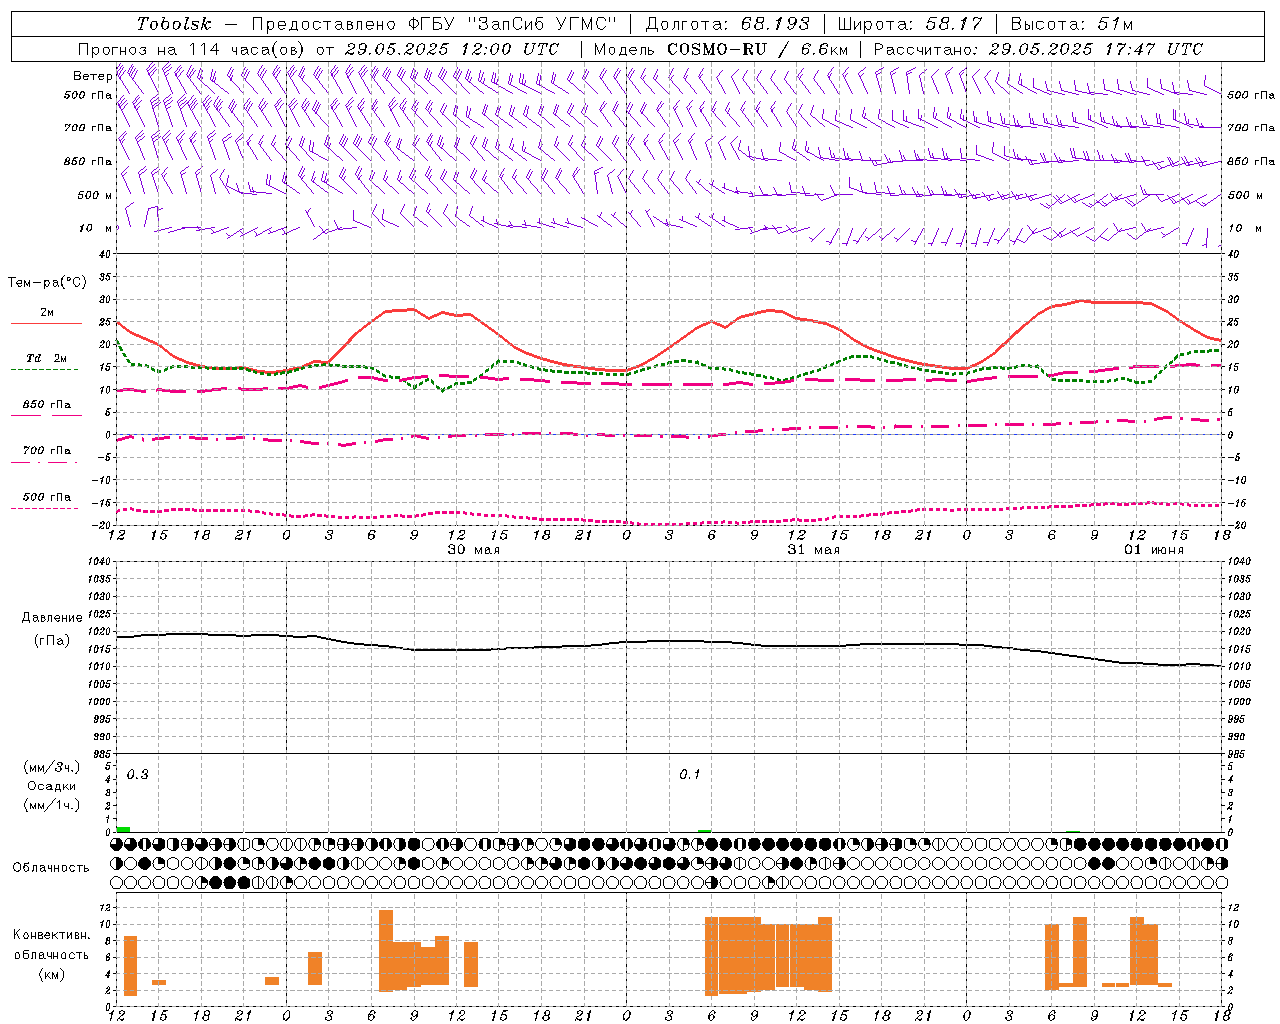
Task: Click the station title "Tobolsk"
Action: point(175,24)
